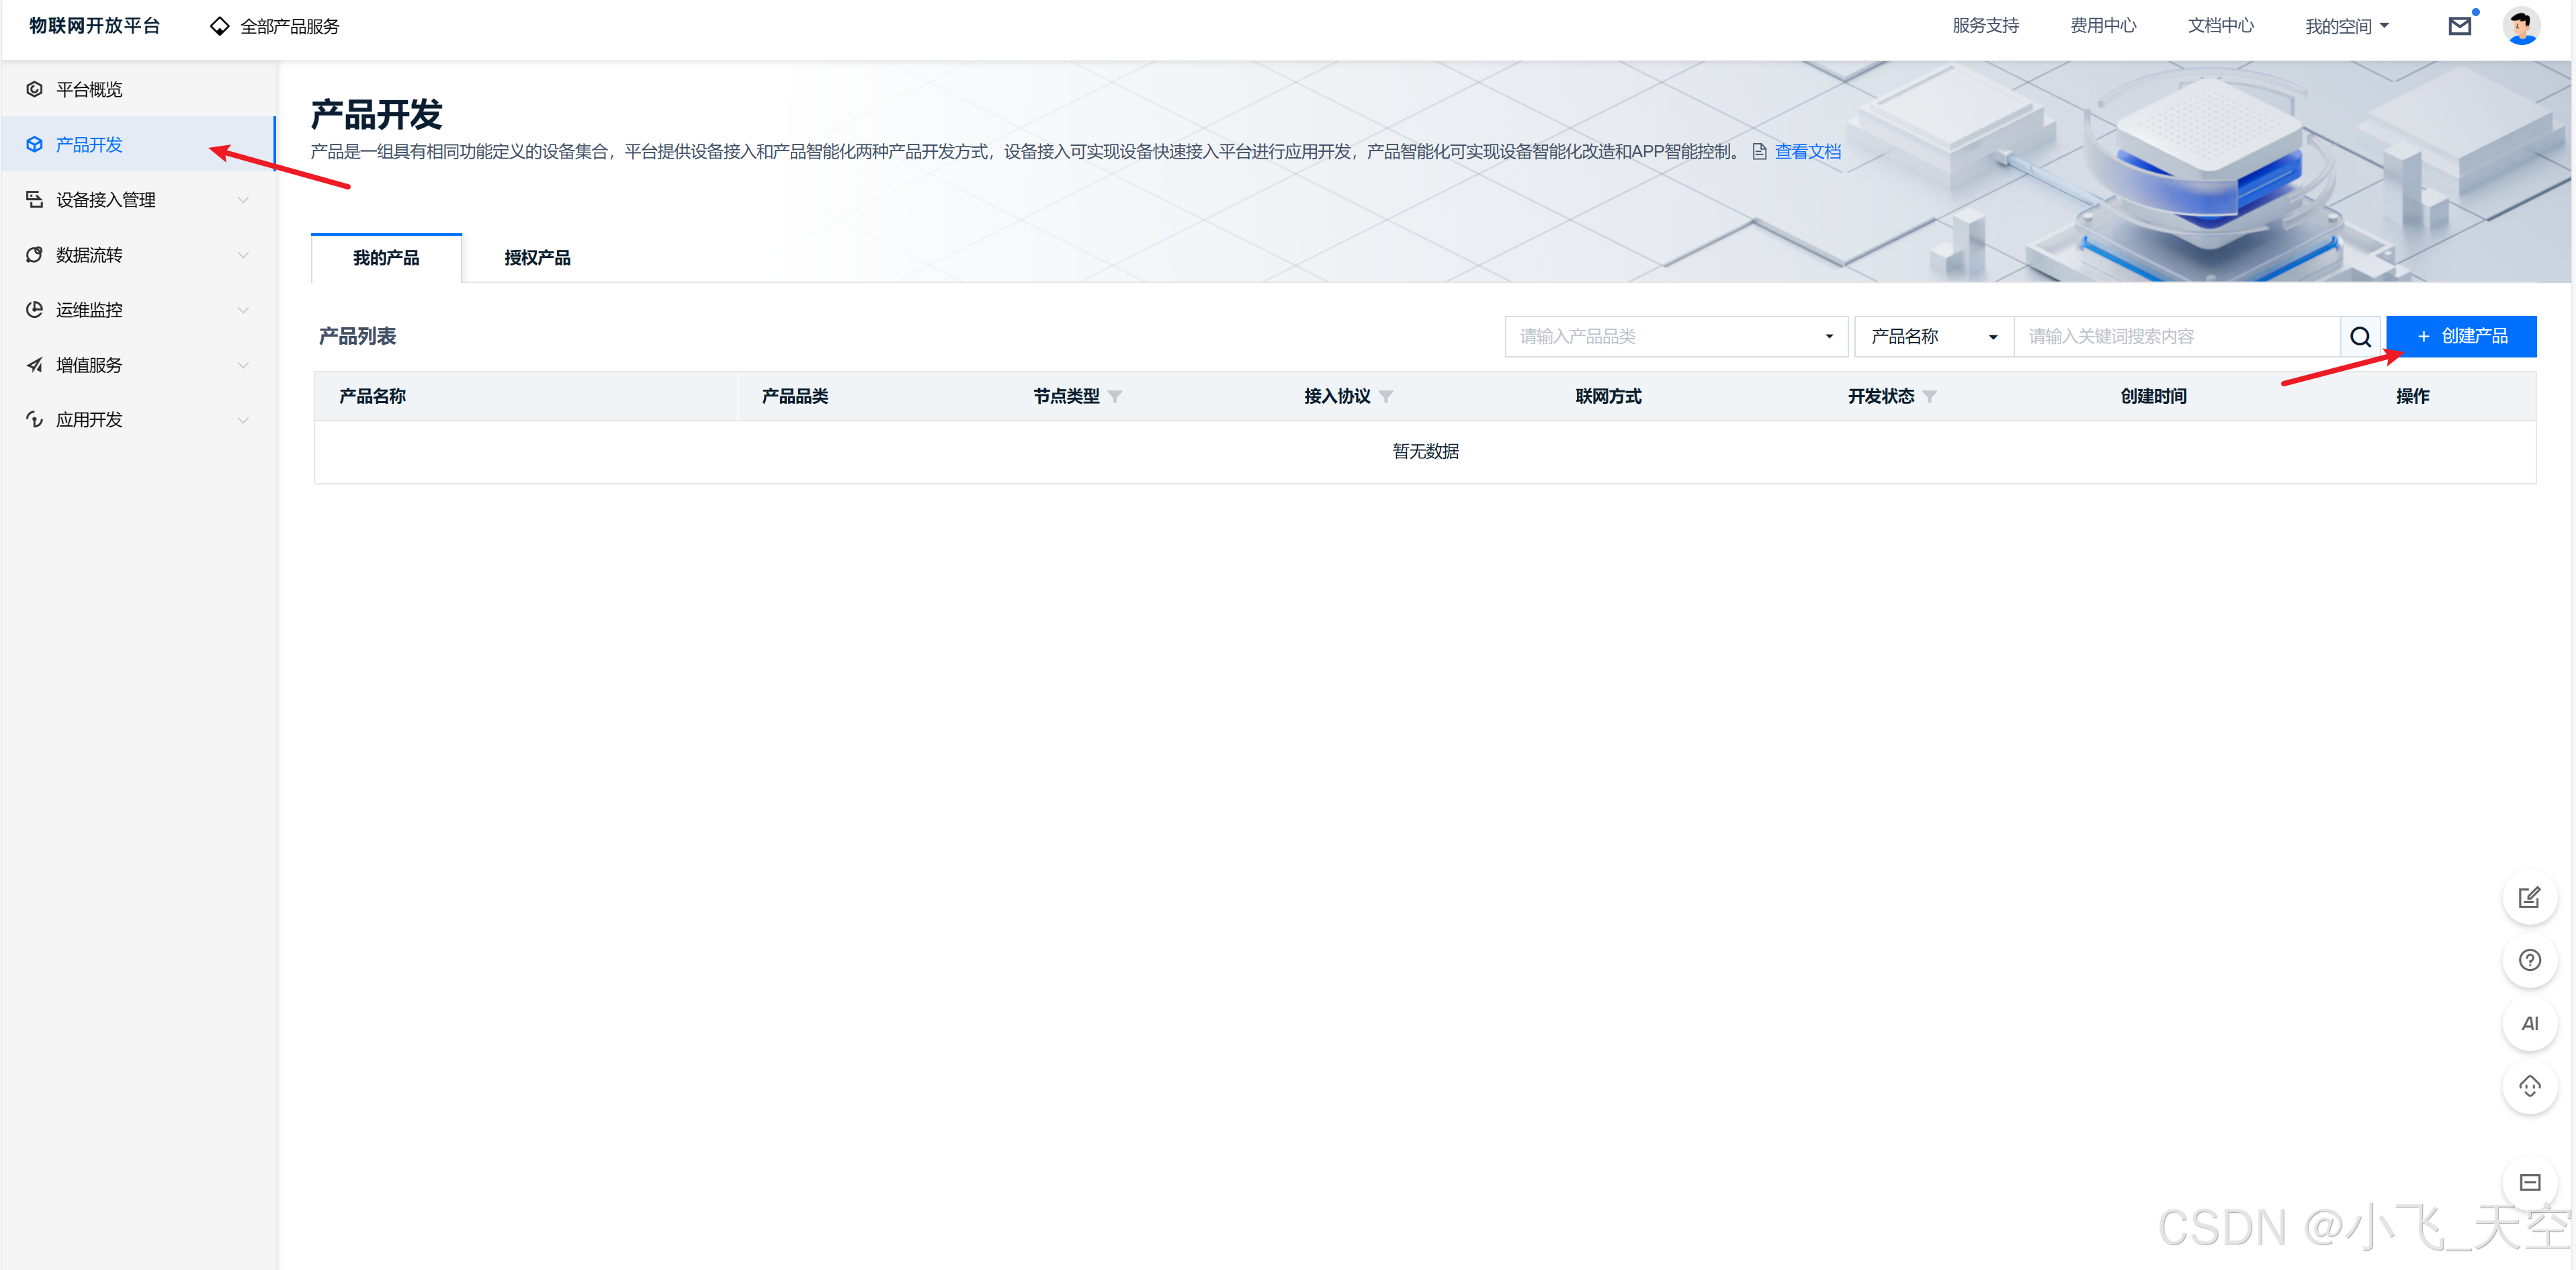Click the mail notification envelope icon
The height and width of the screenshot is (1270, 2576).
[2459, 26]
